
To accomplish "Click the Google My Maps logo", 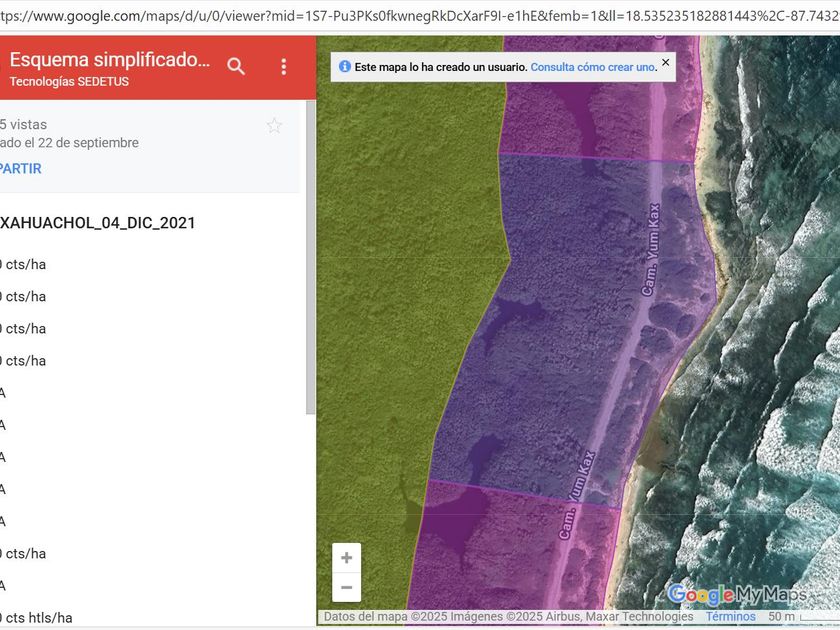I will (737, 595).
